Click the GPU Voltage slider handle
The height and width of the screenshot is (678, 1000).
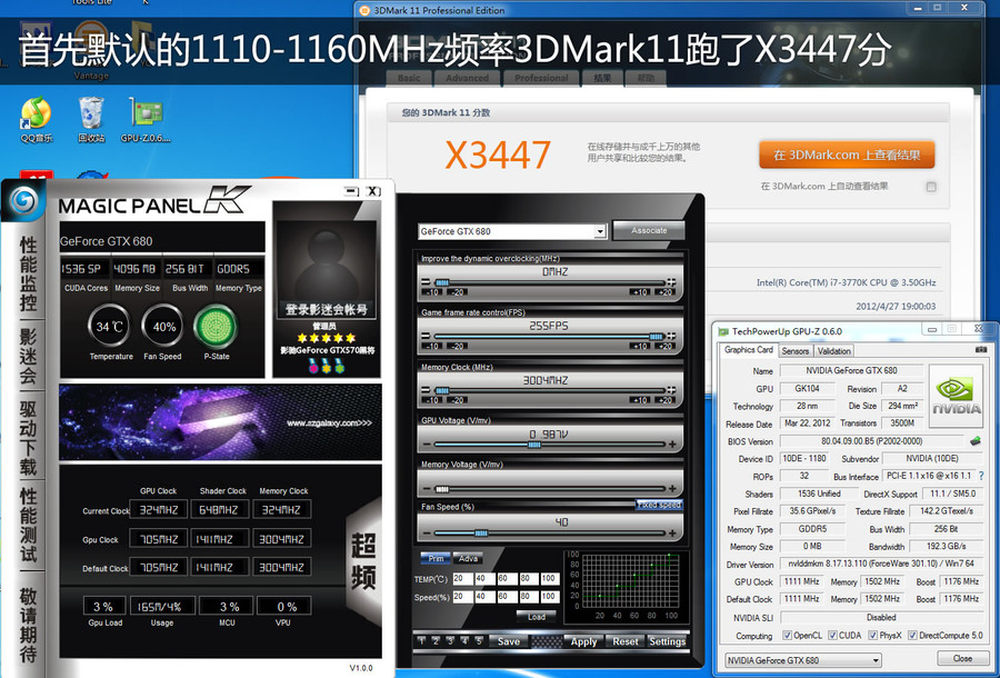pyautogui.click(x=534, y=445)
